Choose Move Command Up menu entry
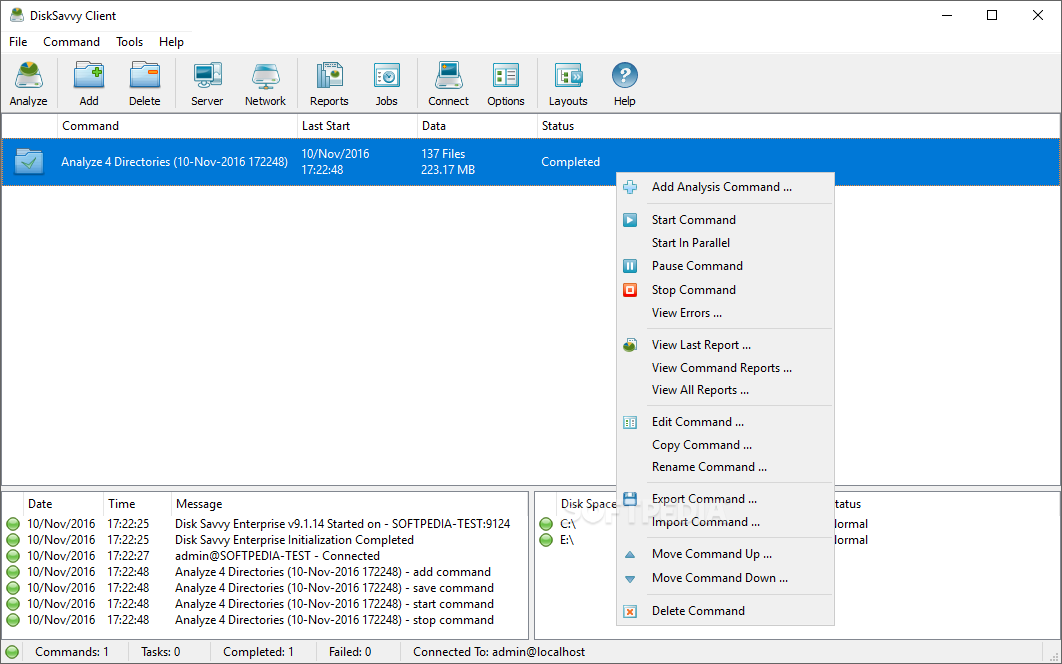This screenshot has width=1062, height=664. [725, 554]
